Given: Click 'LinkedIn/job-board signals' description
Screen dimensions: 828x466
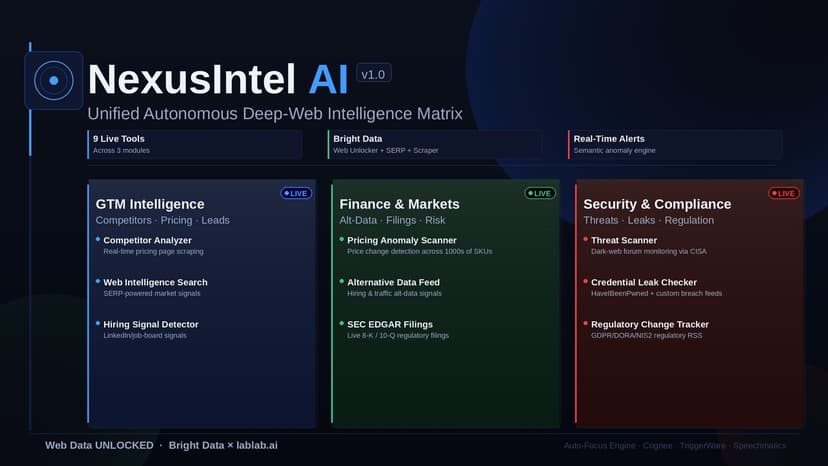Looking at the screenshot, I should (x=145, y=335).
